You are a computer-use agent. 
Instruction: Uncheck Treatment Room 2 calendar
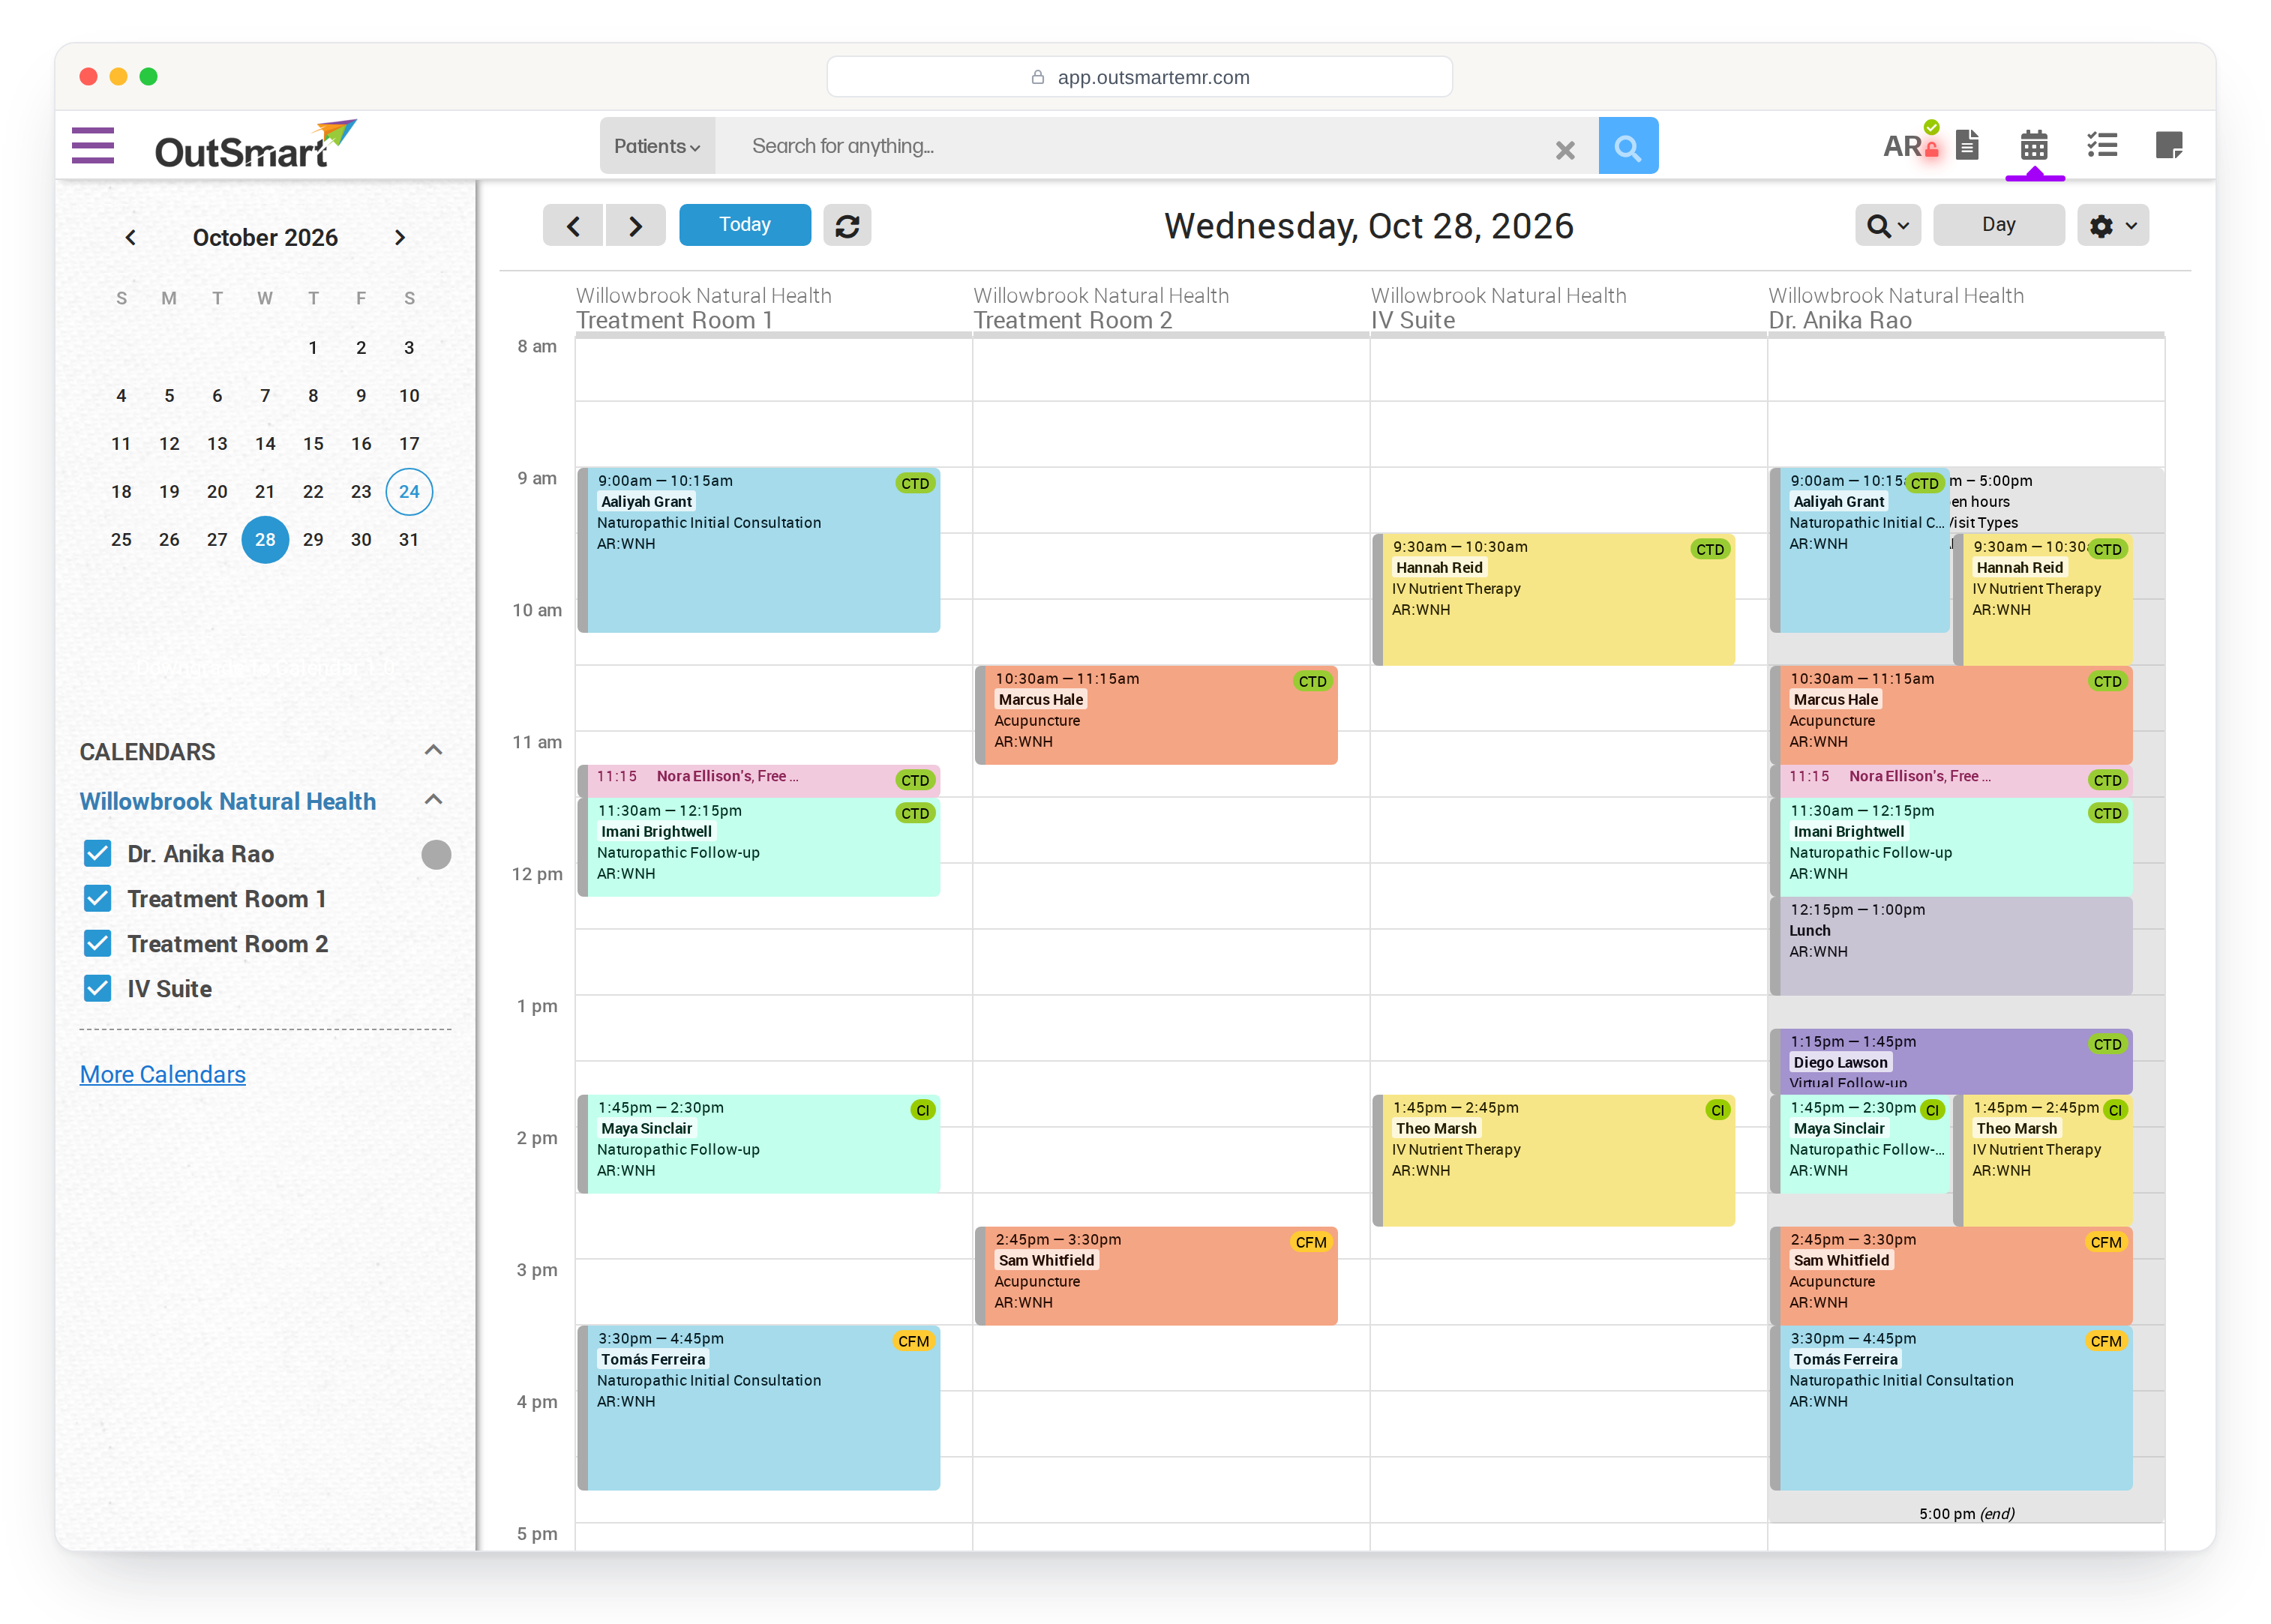pyautogui.click(x=98, y=943)
